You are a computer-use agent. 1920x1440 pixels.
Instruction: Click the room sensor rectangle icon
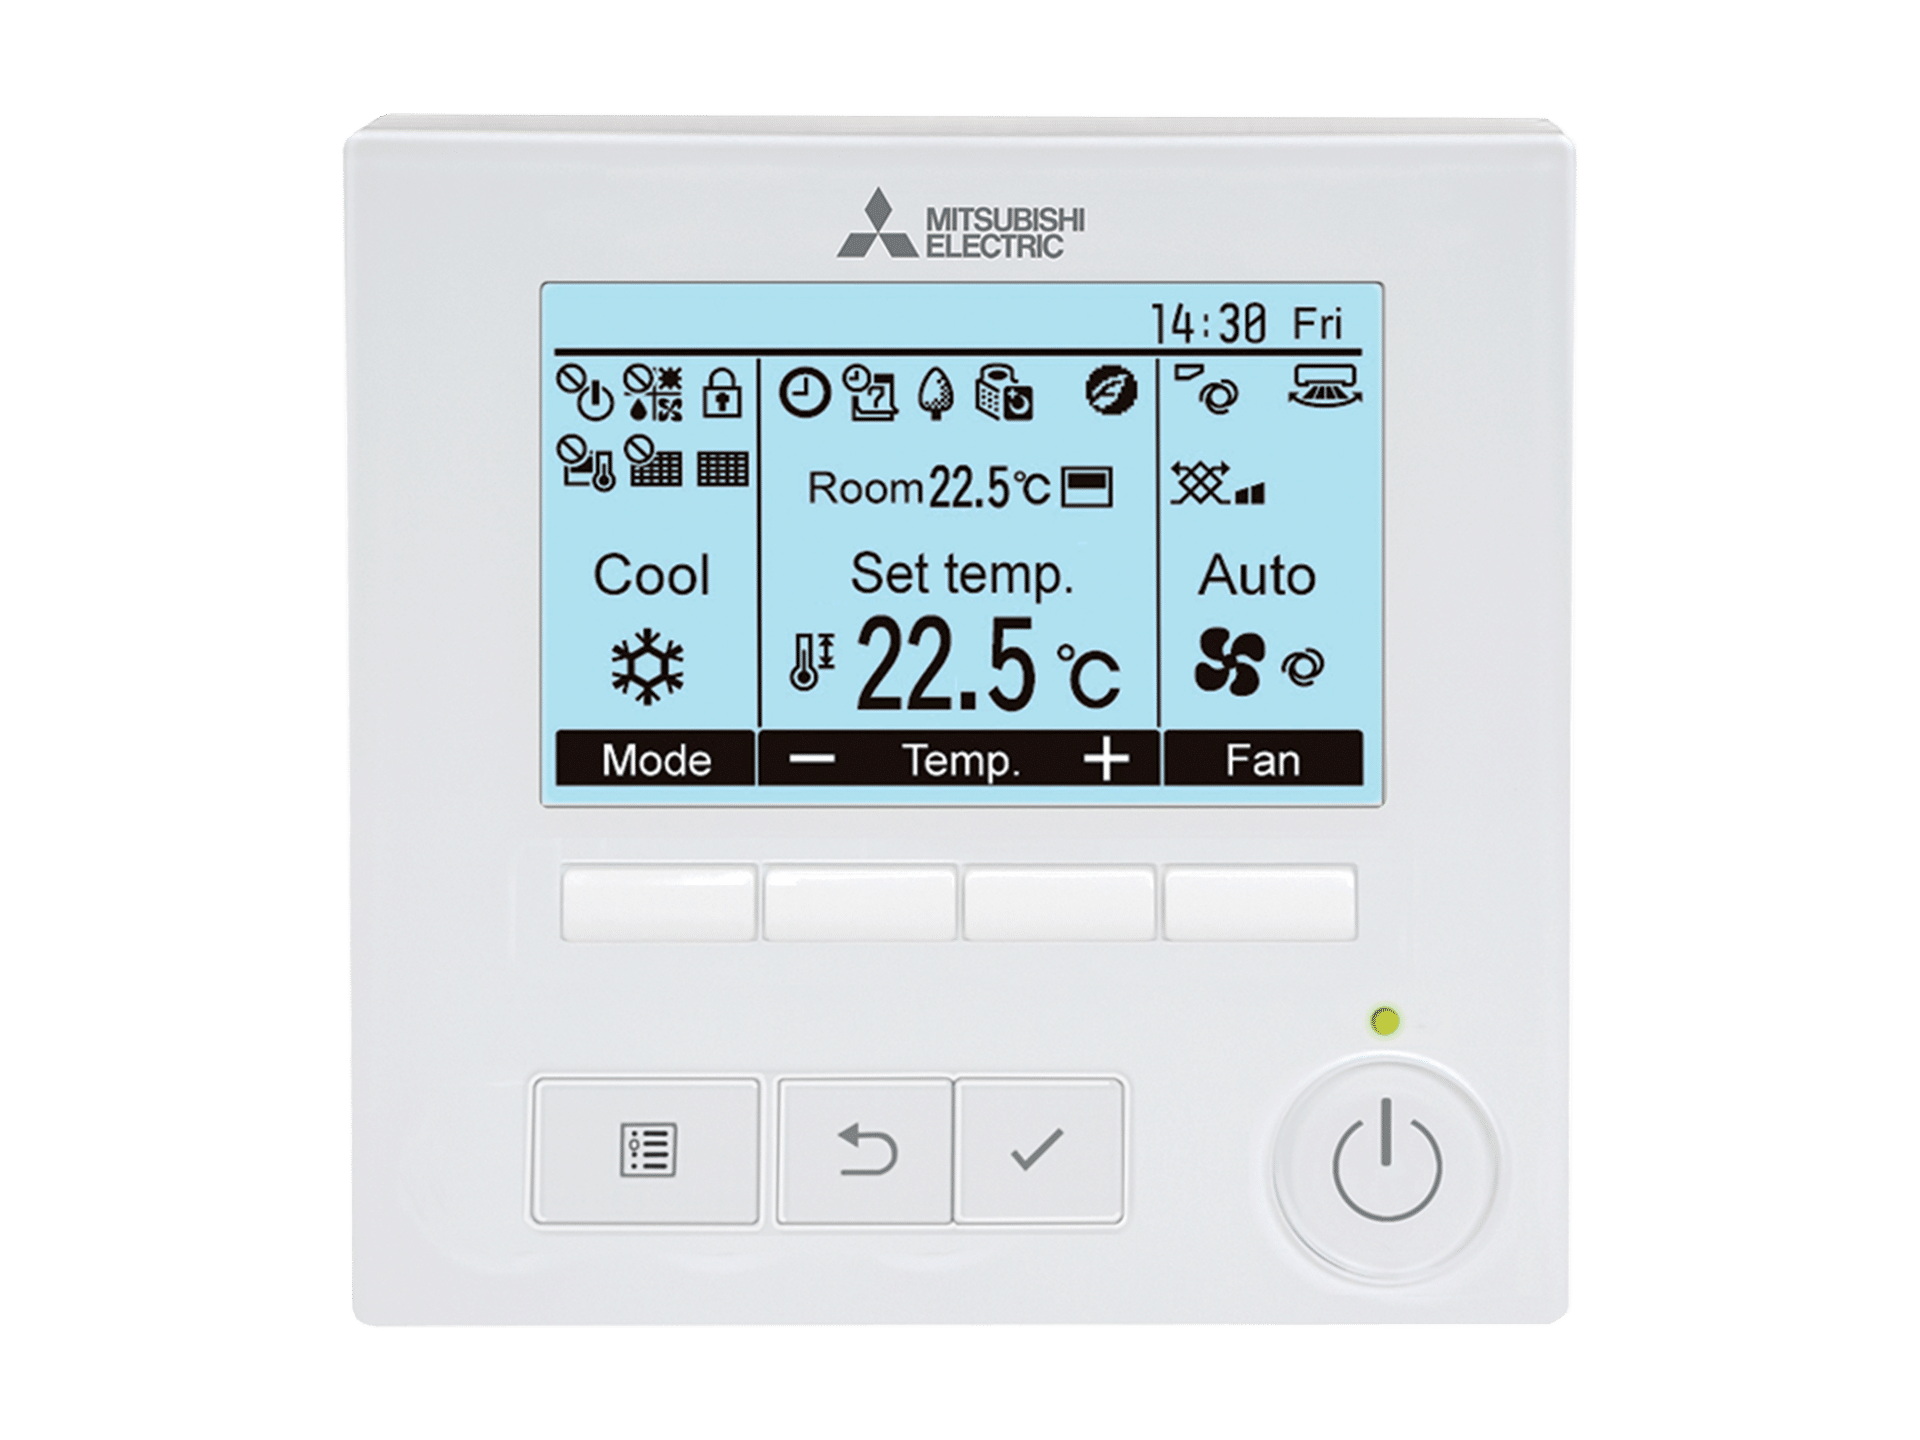[x=1087, y=488]
